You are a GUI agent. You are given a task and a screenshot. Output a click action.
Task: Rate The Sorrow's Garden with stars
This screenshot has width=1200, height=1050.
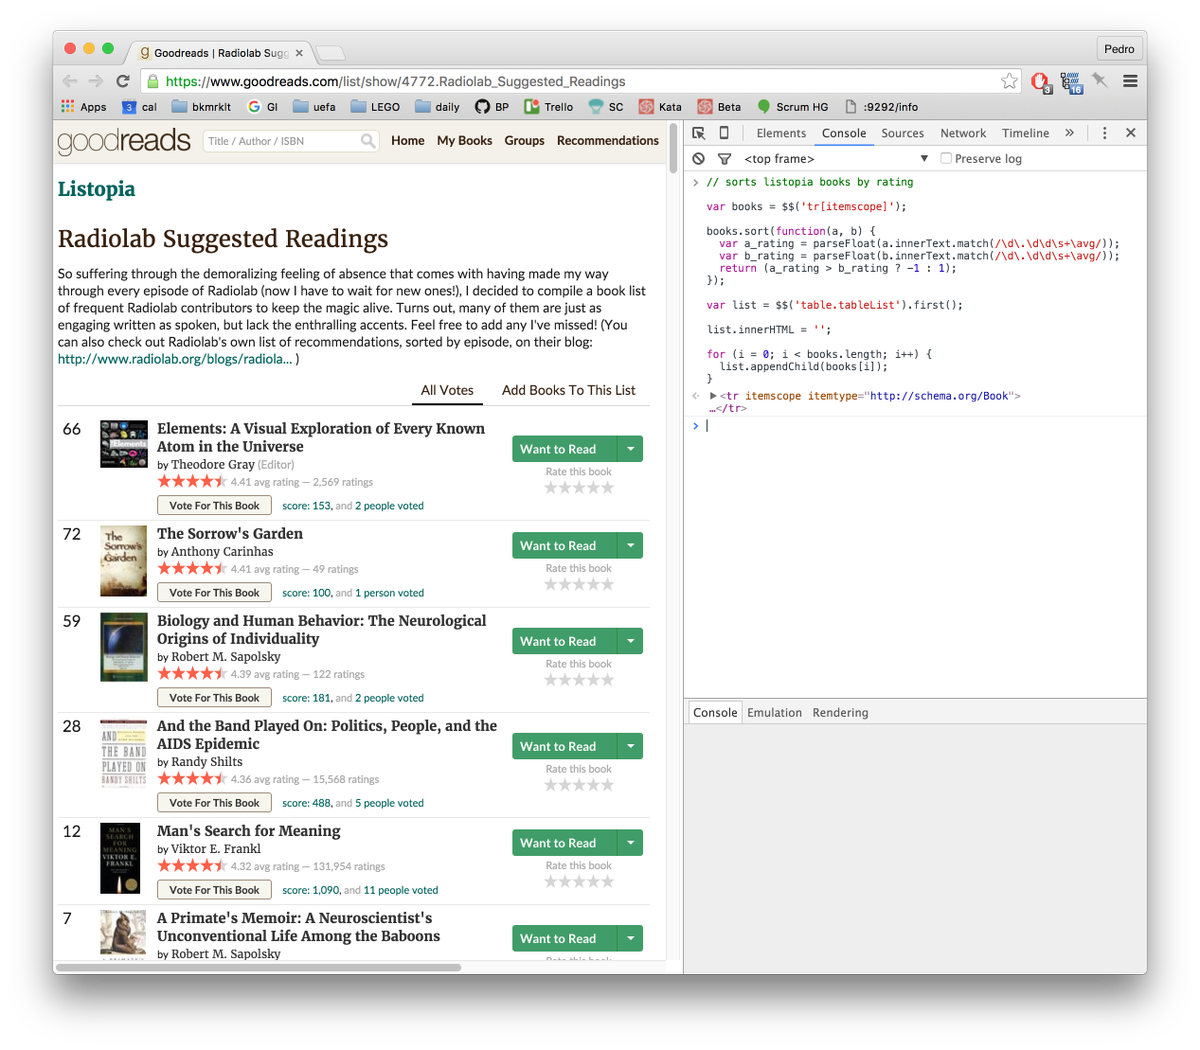point(579,584)
